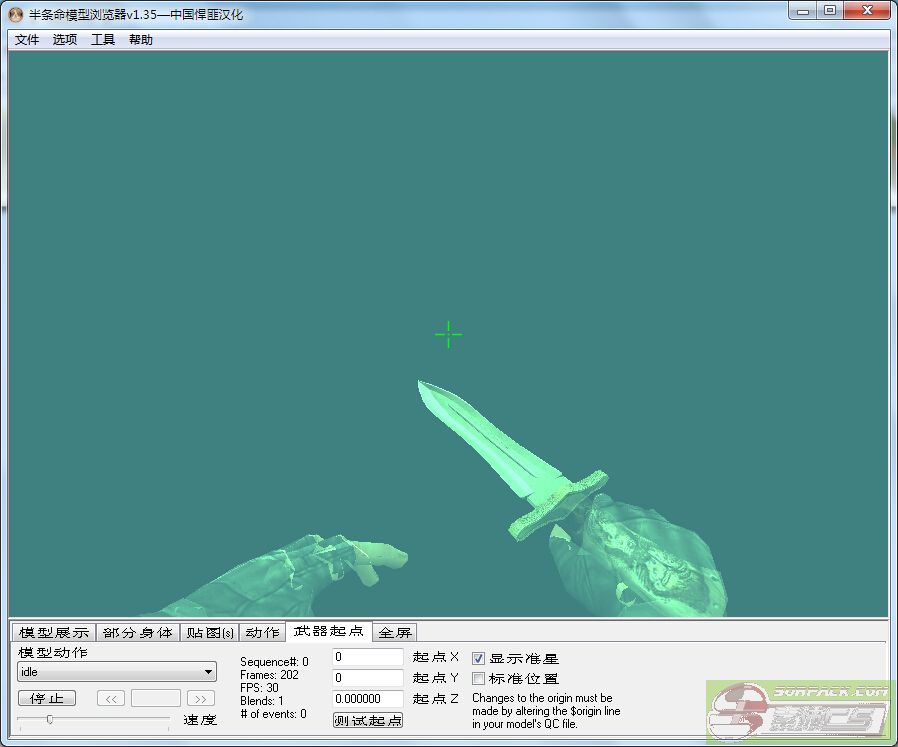The height and width of the screenshot is (747, 898).
Task: Enable the 标准位置 checkbox
Action: pyautogui.click(x=479, y=679)
